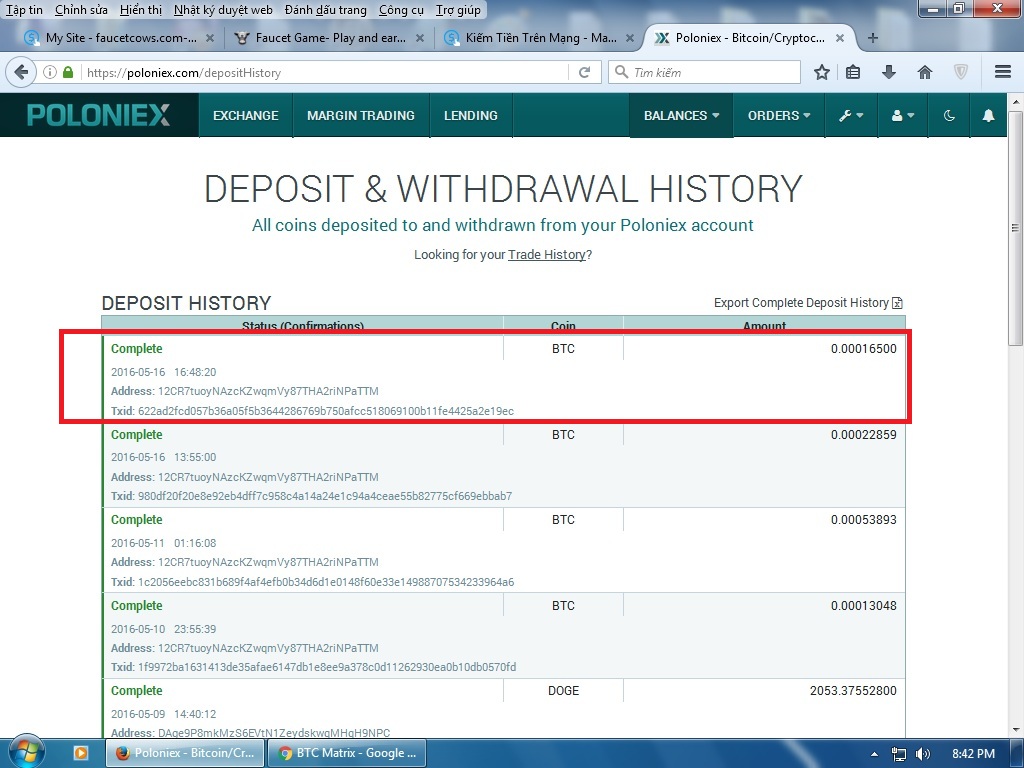This screenshot has height=768, width=1024.
Task: Open a new tab with plus button
Action: point(872,38)
